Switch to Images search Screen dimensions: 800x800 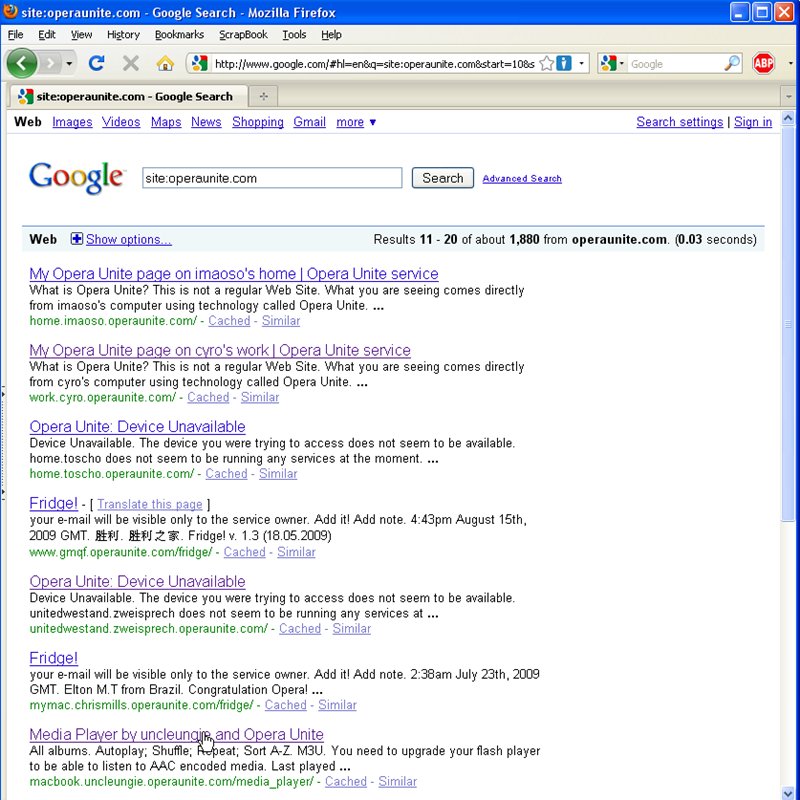click(x=72, y=122)
